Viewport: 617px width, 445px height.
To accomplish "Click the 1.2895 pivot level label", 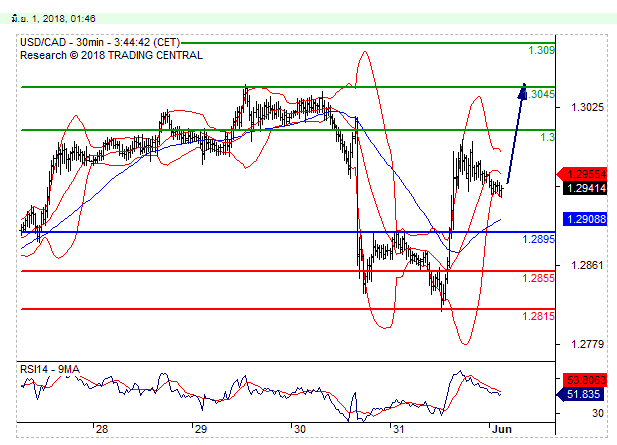I will coord(538,239).
